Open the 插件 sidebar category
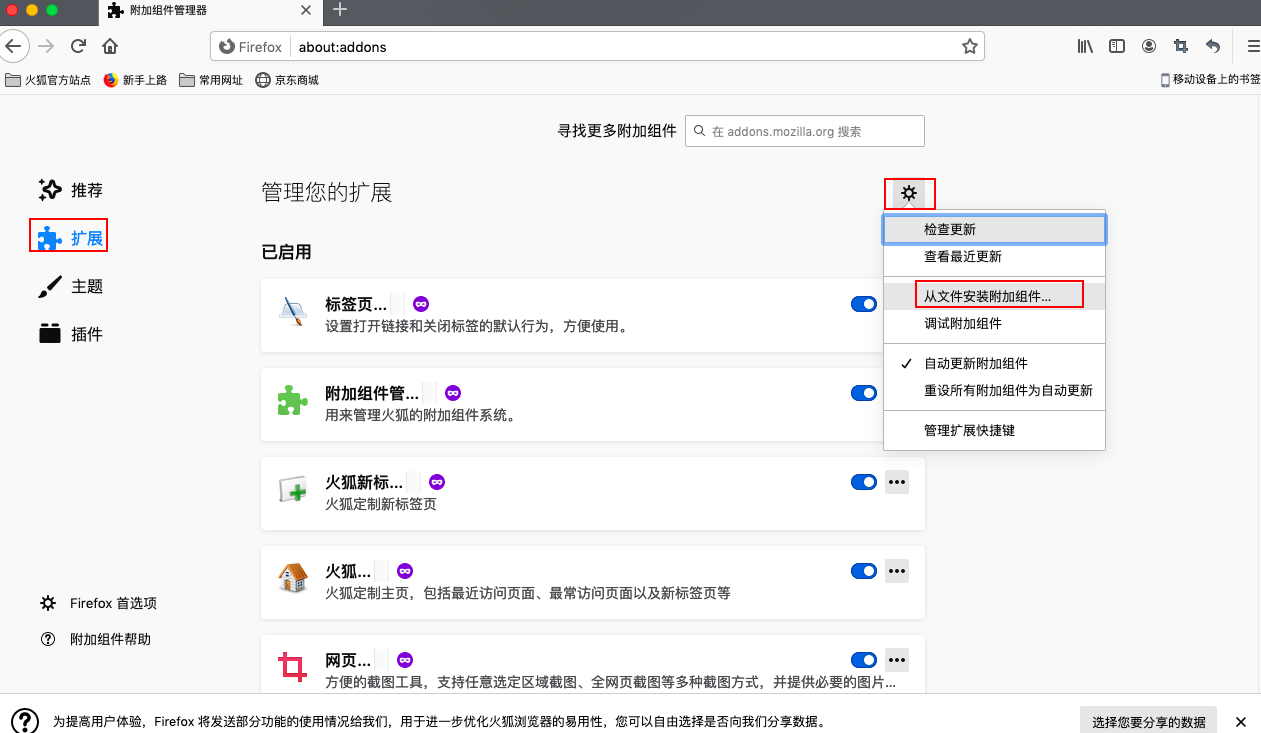The image size is (1261, 733). 70,334
